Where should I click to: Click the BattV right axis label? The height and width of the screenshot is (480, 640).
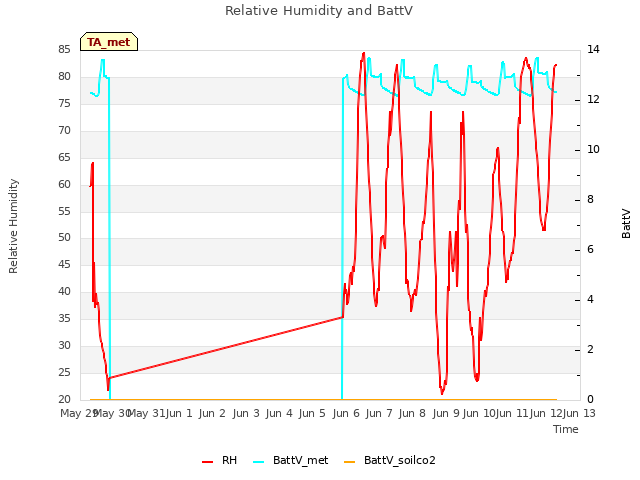[x=626, y=224]
